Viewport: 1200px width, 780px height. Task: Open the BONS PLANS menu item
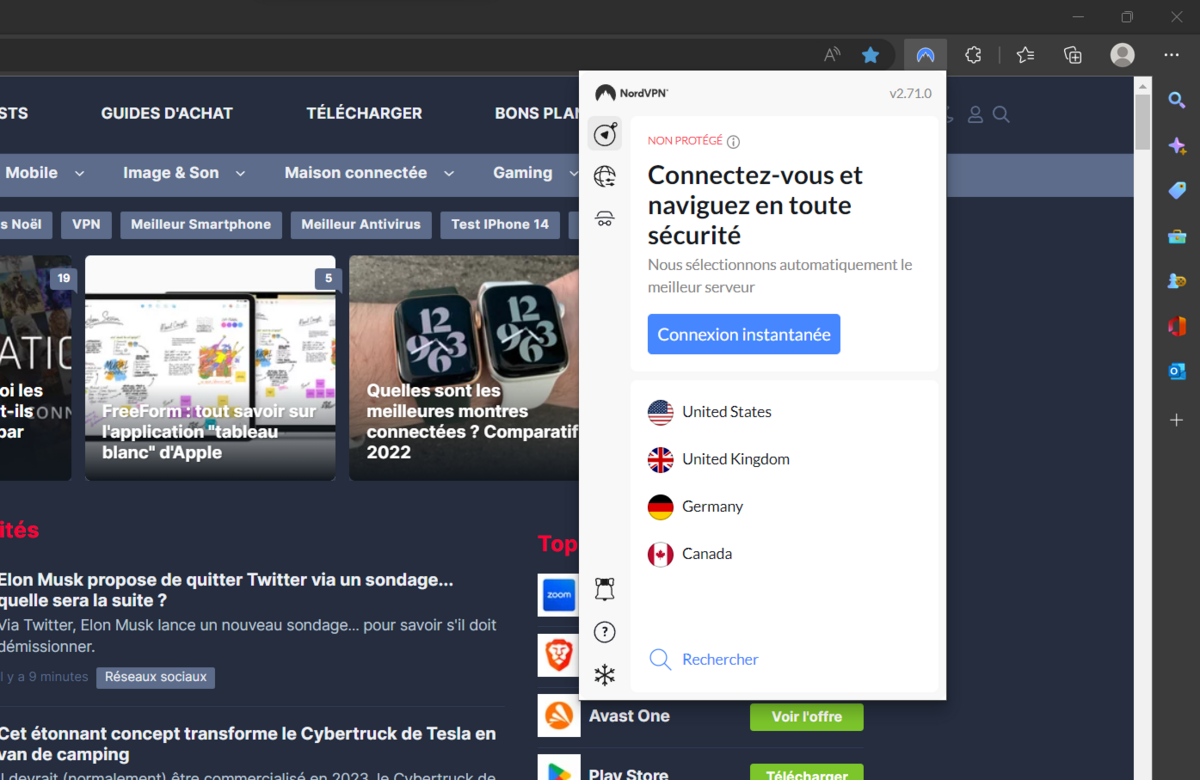coord(537,113)
